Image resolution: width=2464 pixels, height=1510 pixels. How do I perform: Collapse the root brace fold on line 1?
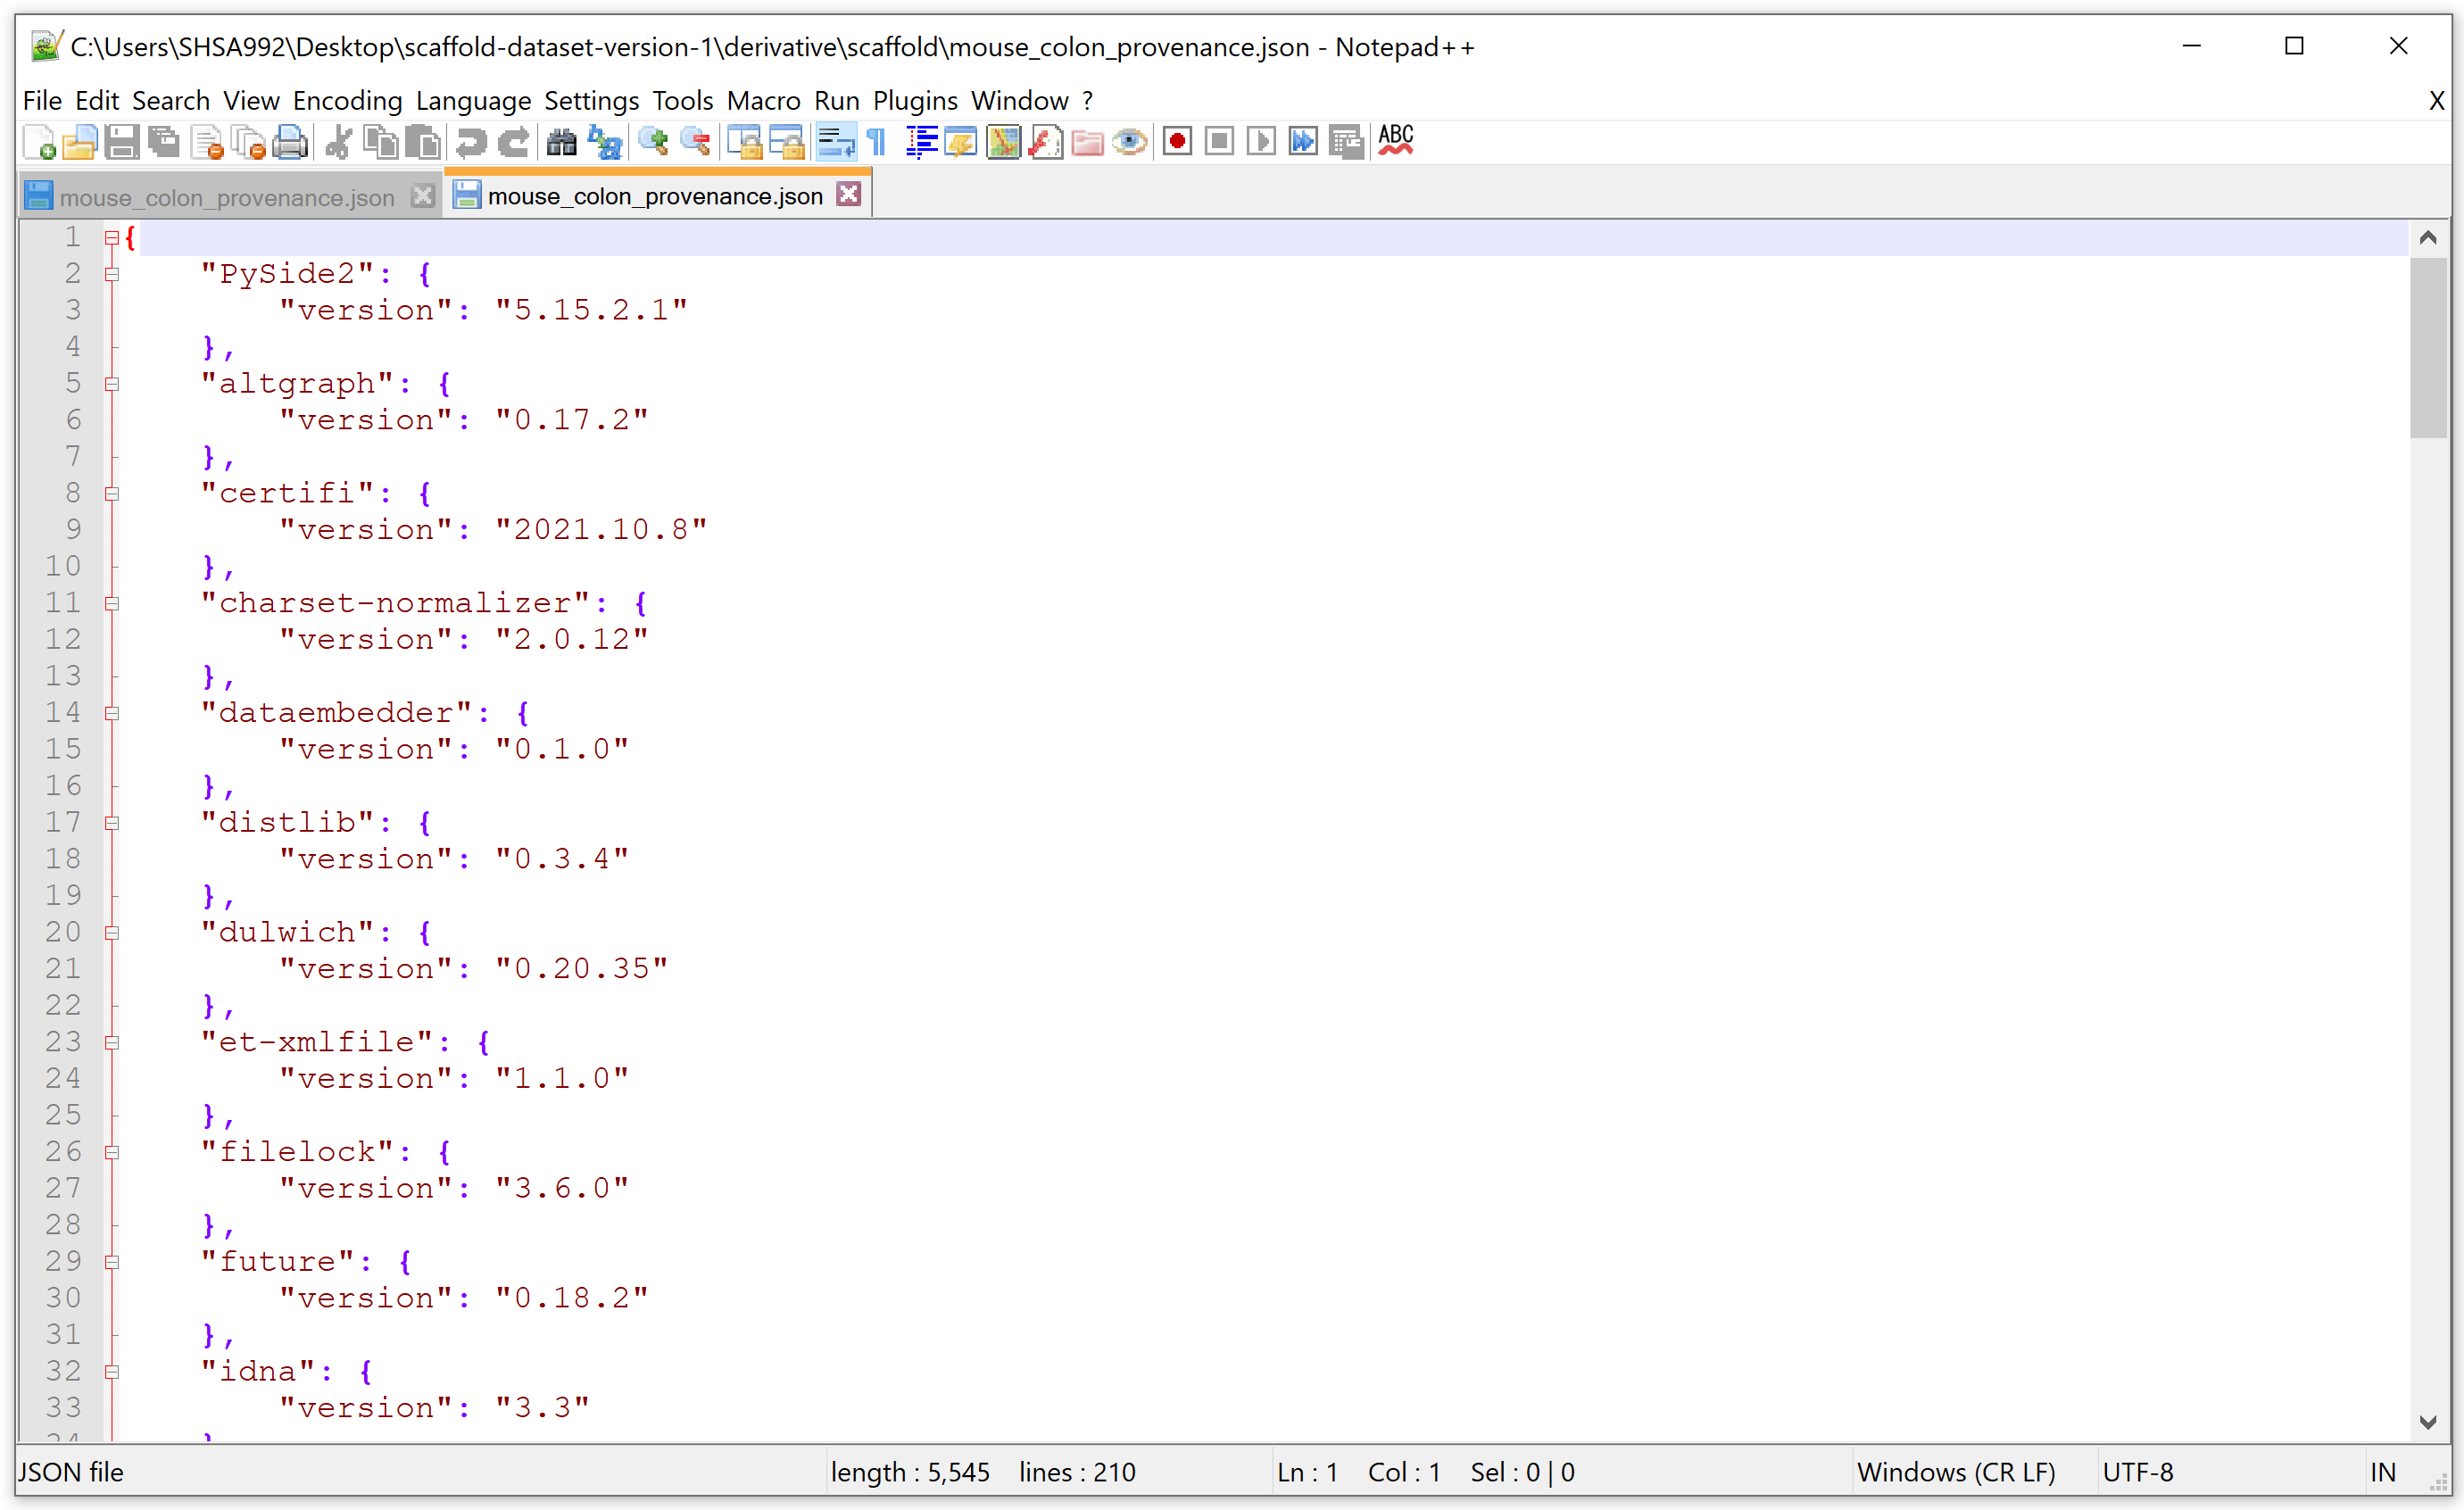click(x=112, y=238)
